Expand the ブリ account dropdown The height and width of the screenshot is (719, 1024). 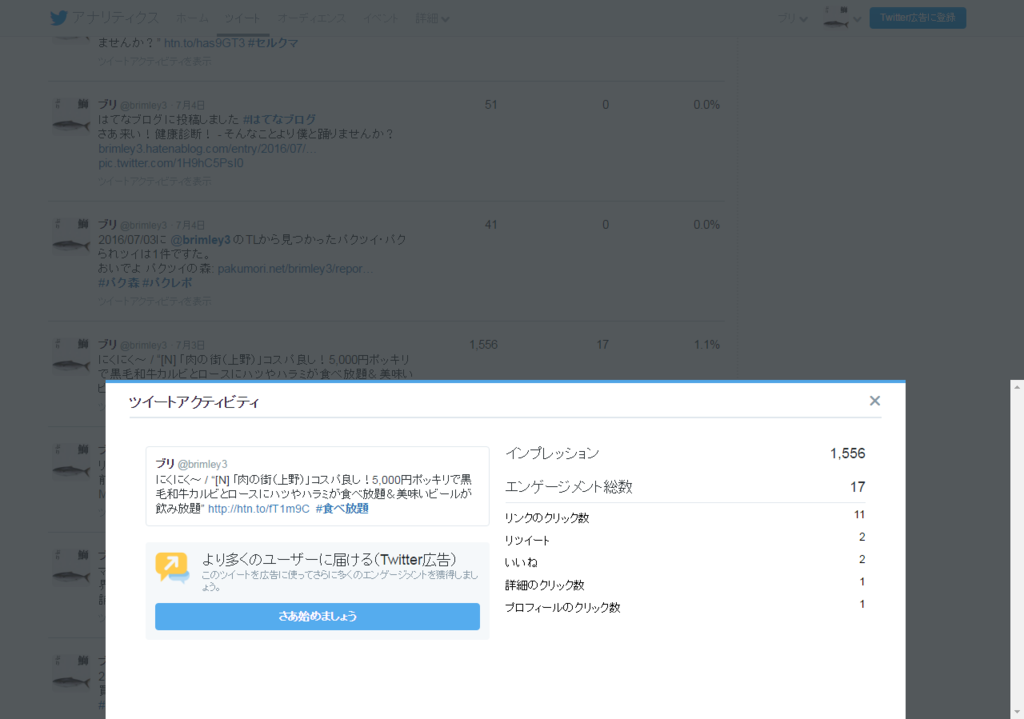(x=792, y=18)
